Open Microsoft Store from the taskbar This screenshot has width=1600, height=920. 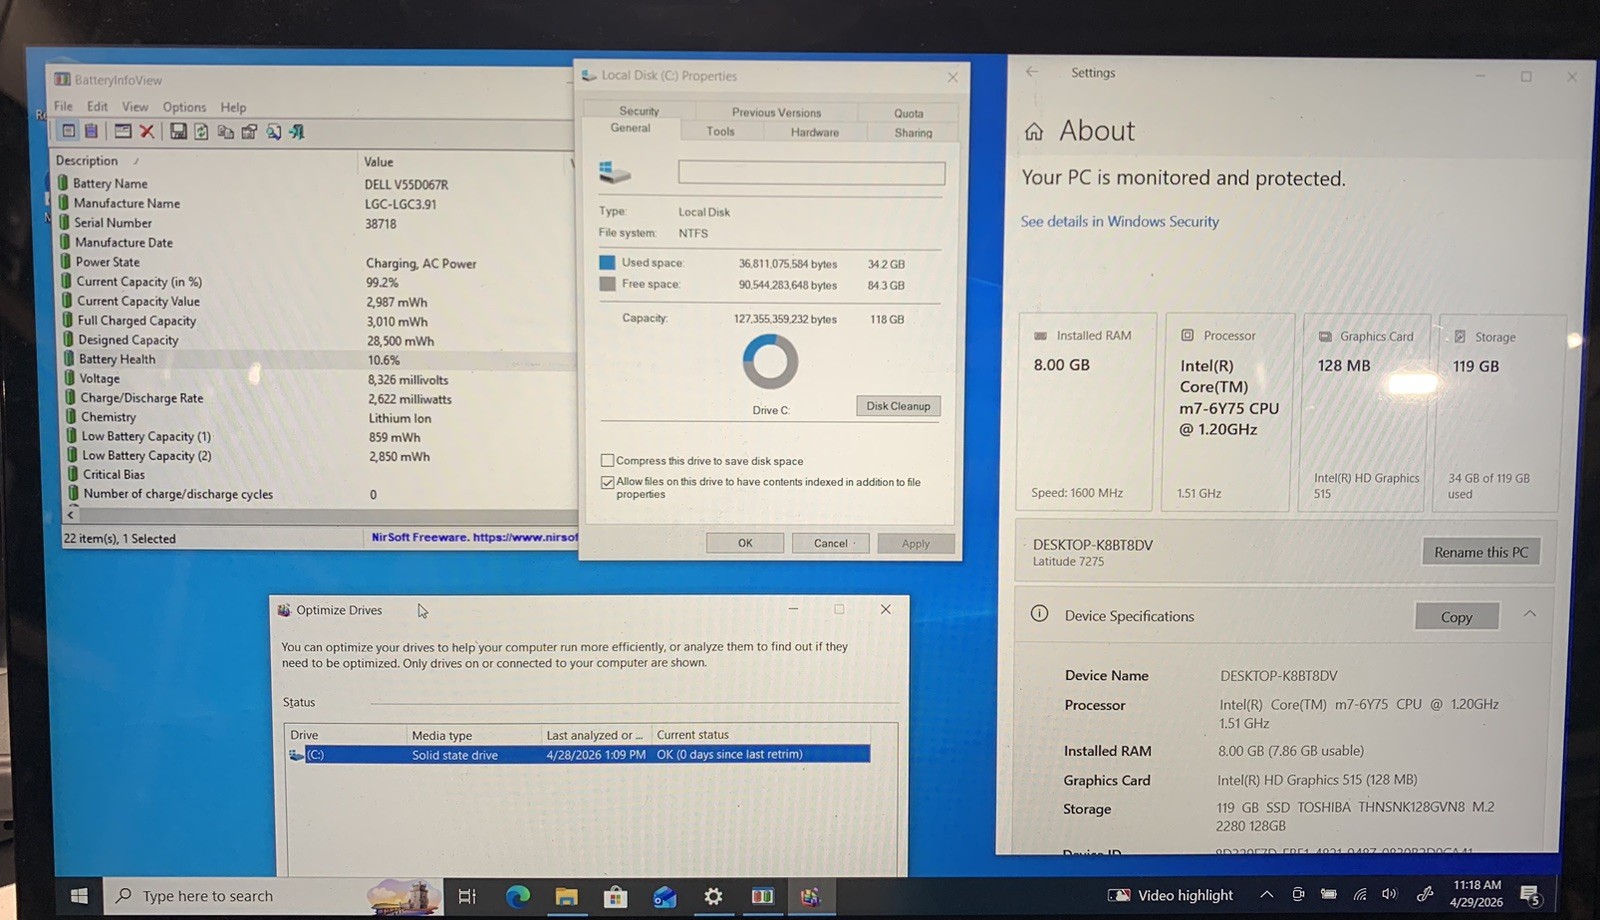[x=615, y=896]
